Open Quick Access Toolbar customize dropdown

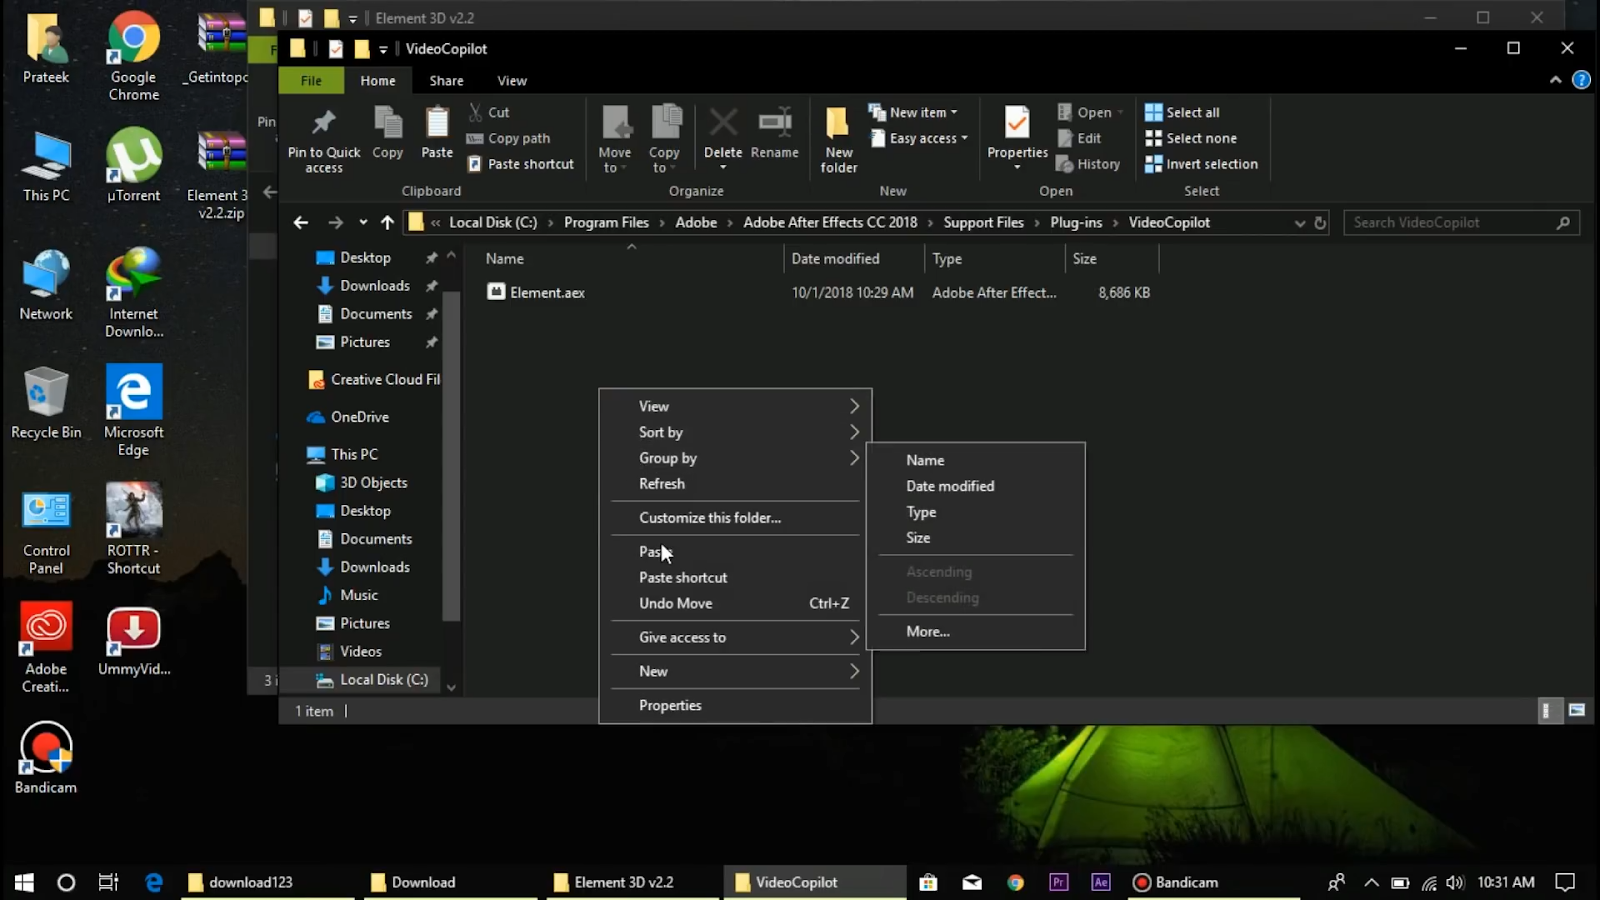(x=383, y=49)
